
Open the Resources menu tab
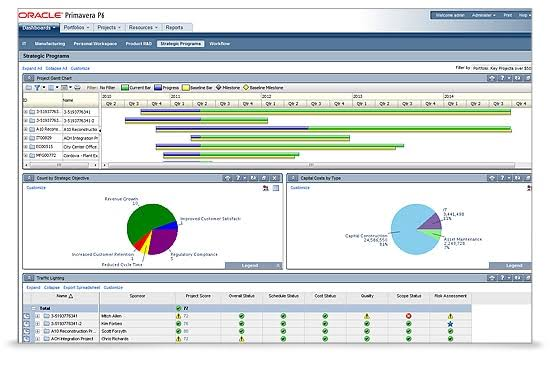click(x=143, y=27)
